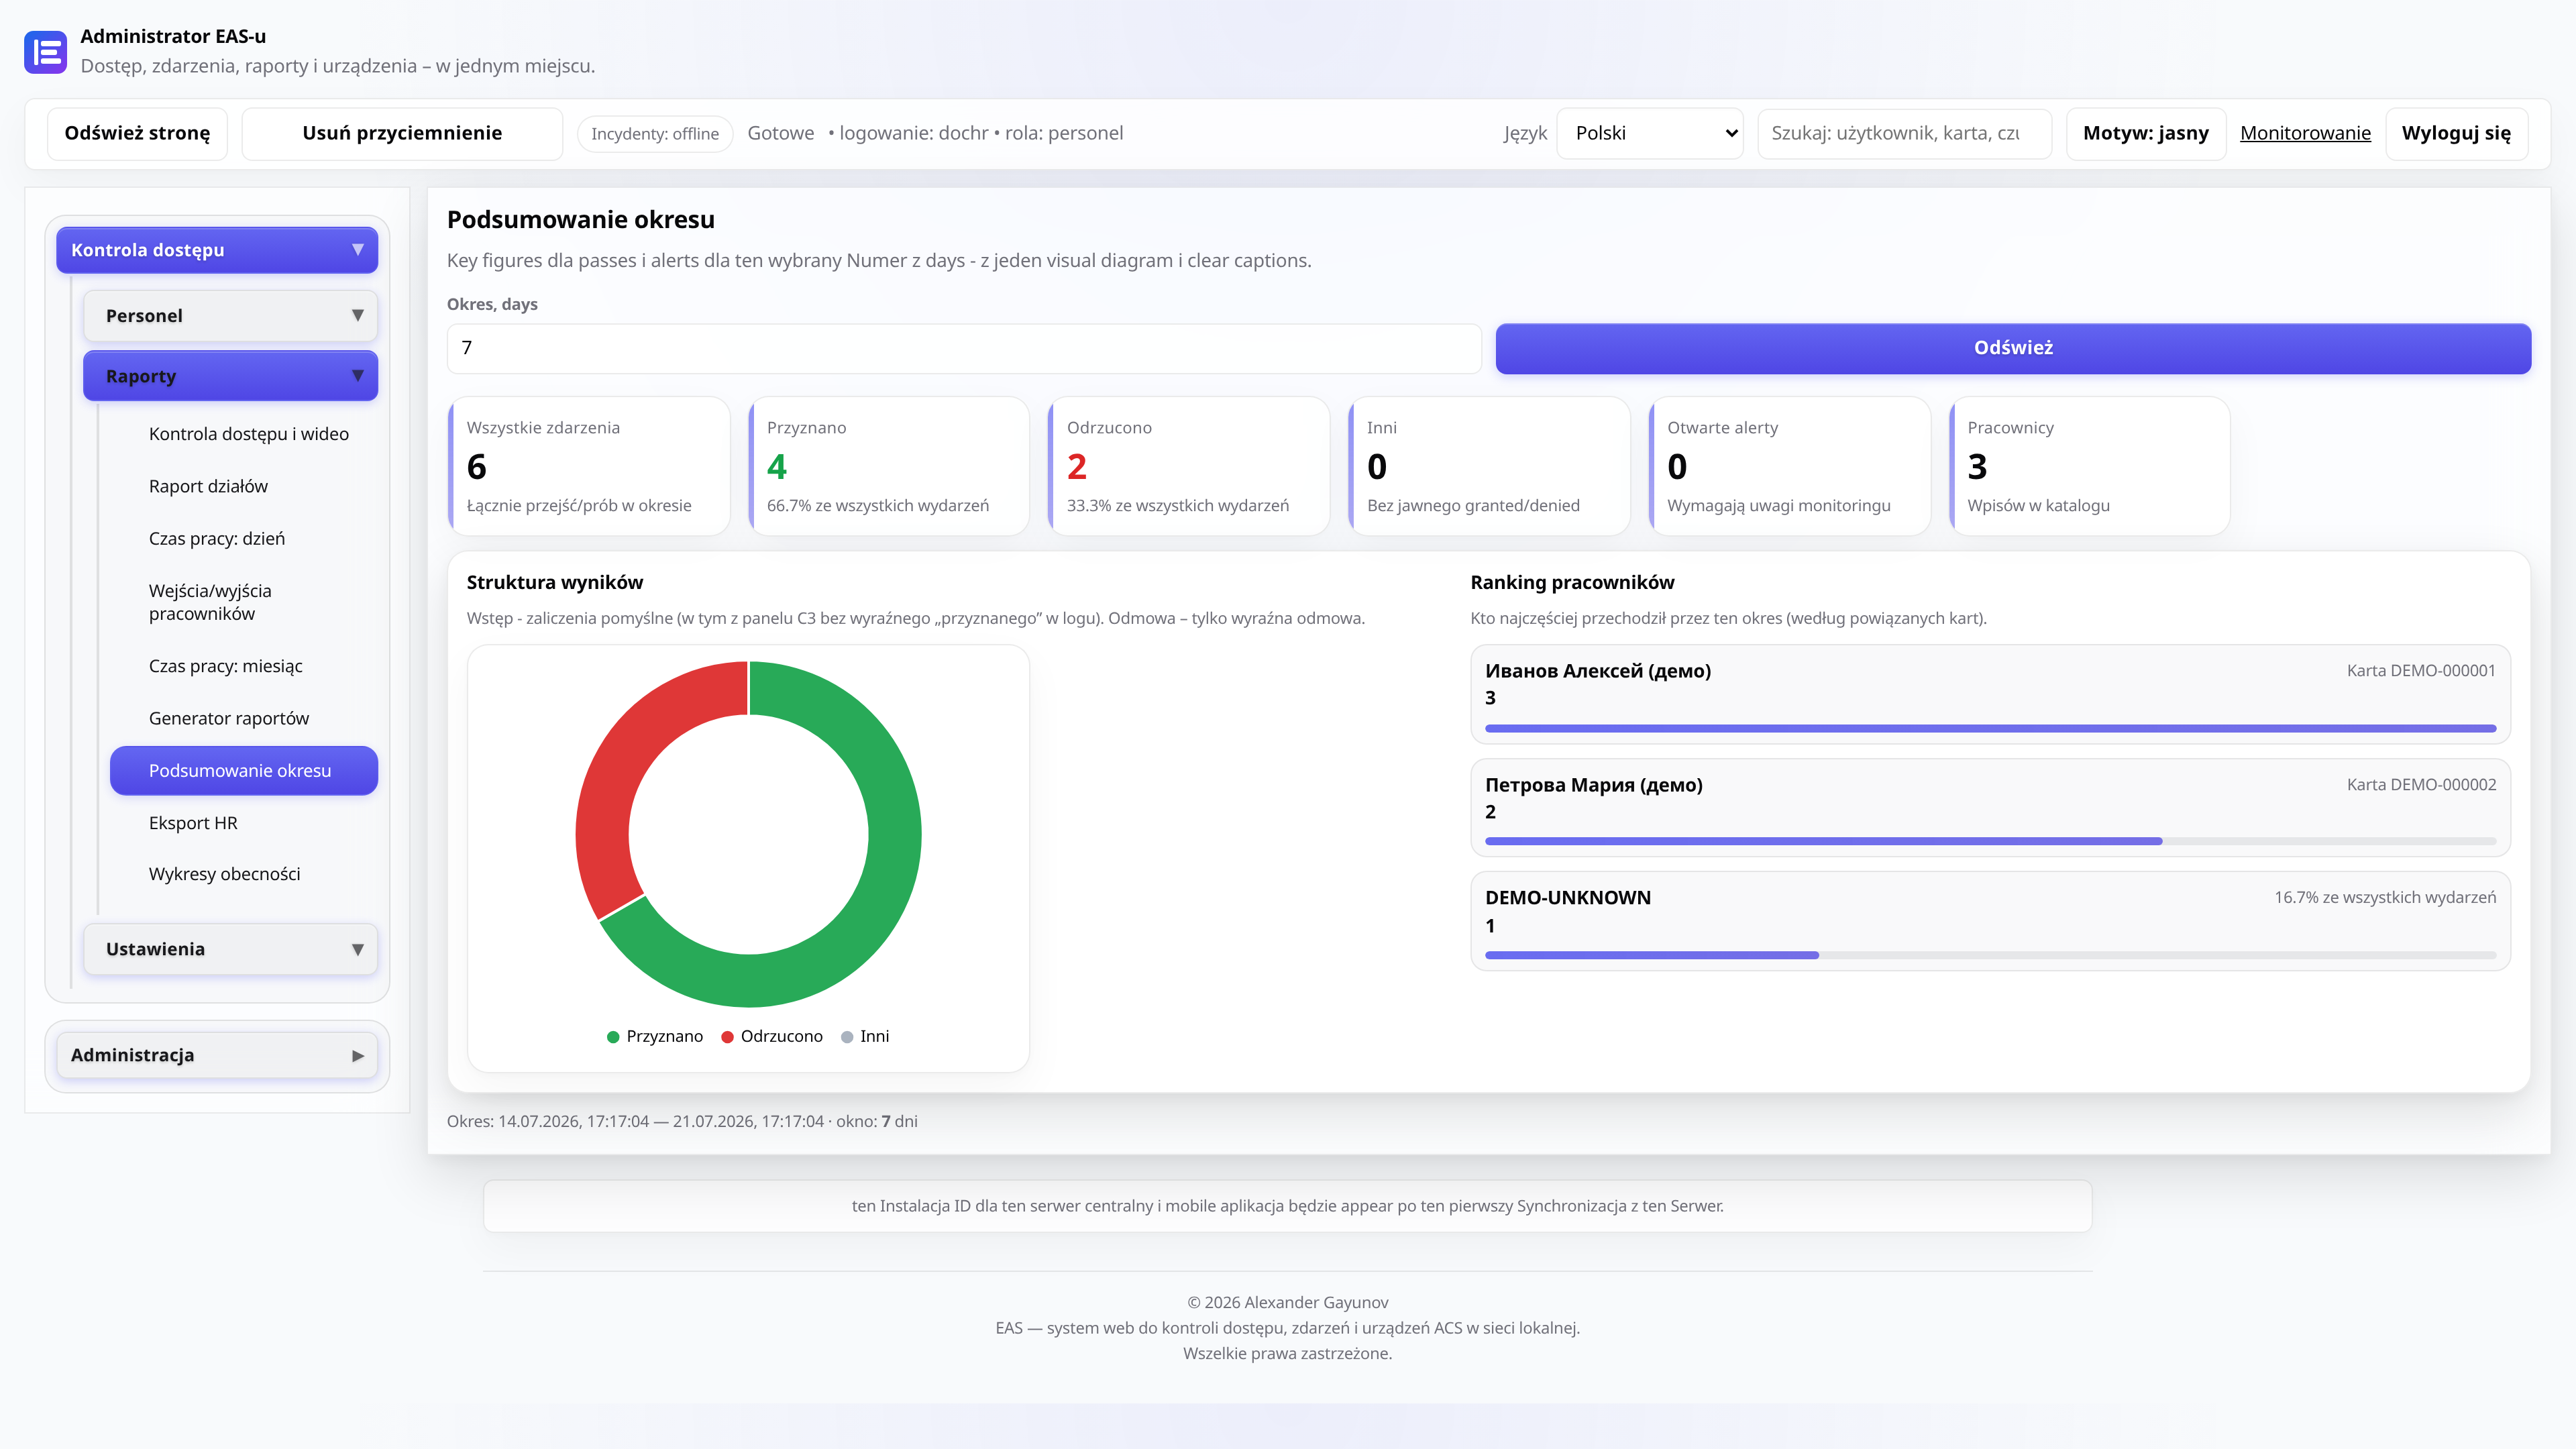
Task: Click the Wszystkie zdarzenia card
Action: point(589,466)
